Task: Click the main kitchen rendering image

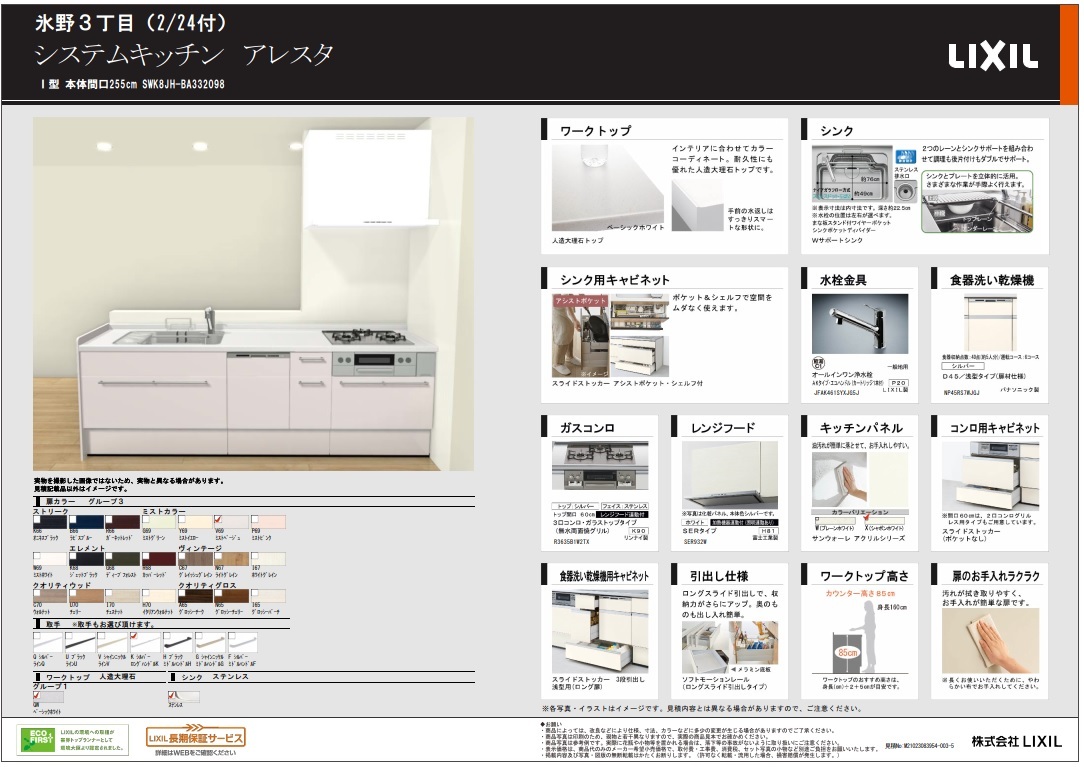Action: (253, 294)
